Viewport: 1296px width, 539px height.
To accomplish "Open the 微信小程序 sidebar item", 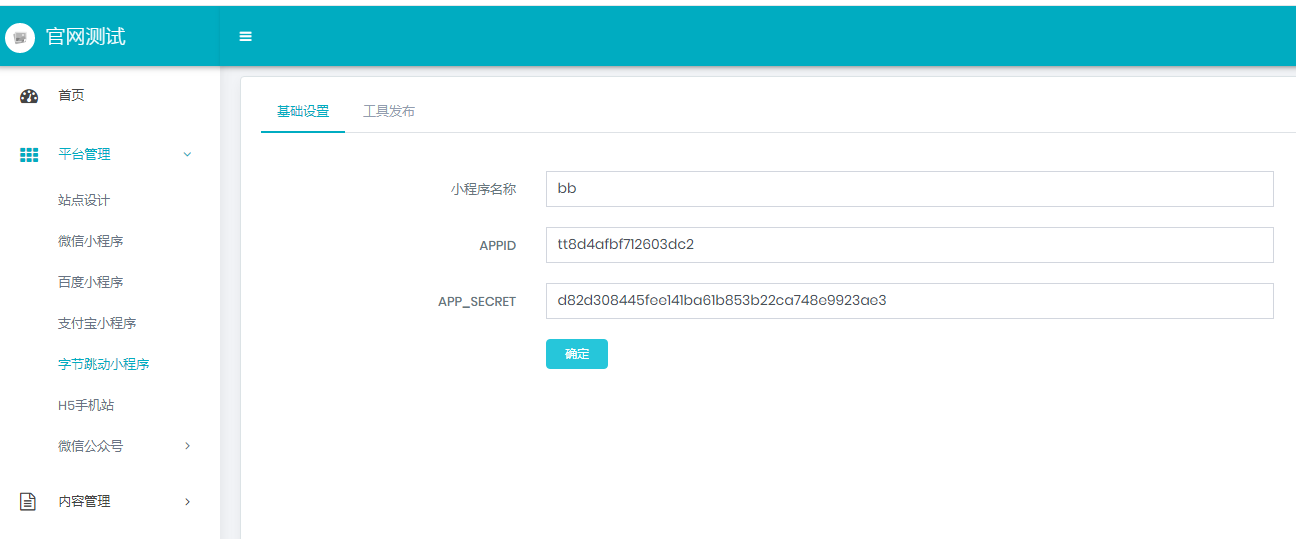I will coord(90,241).
